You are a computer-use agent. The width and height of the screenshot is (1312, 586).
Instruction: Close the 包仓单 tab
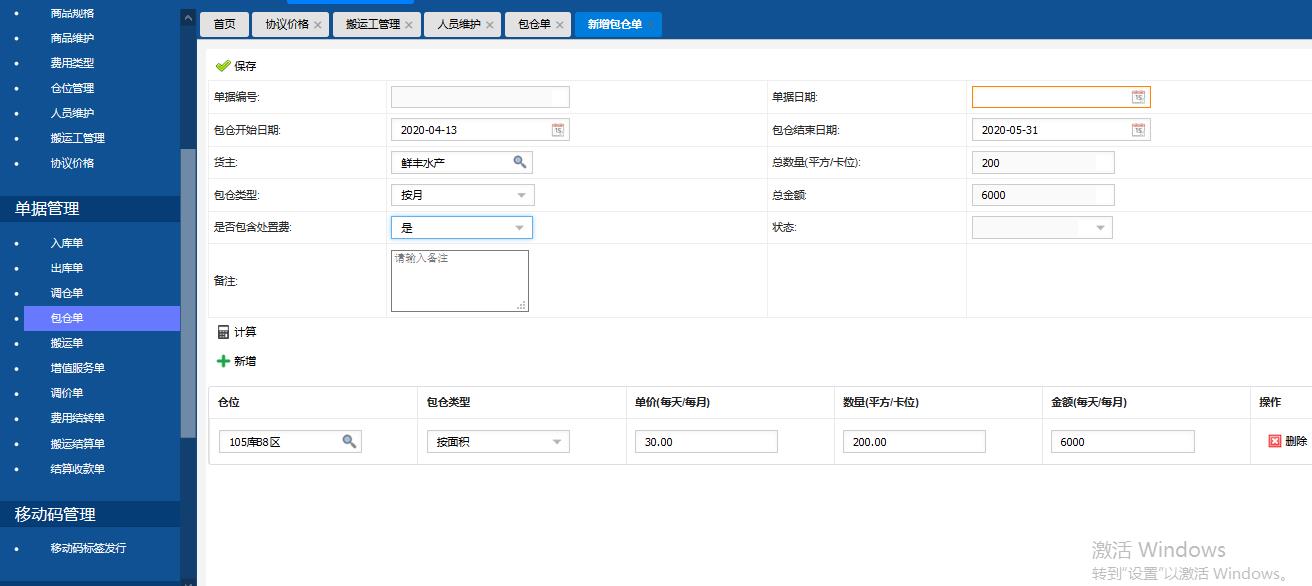(x=559, y=25)
